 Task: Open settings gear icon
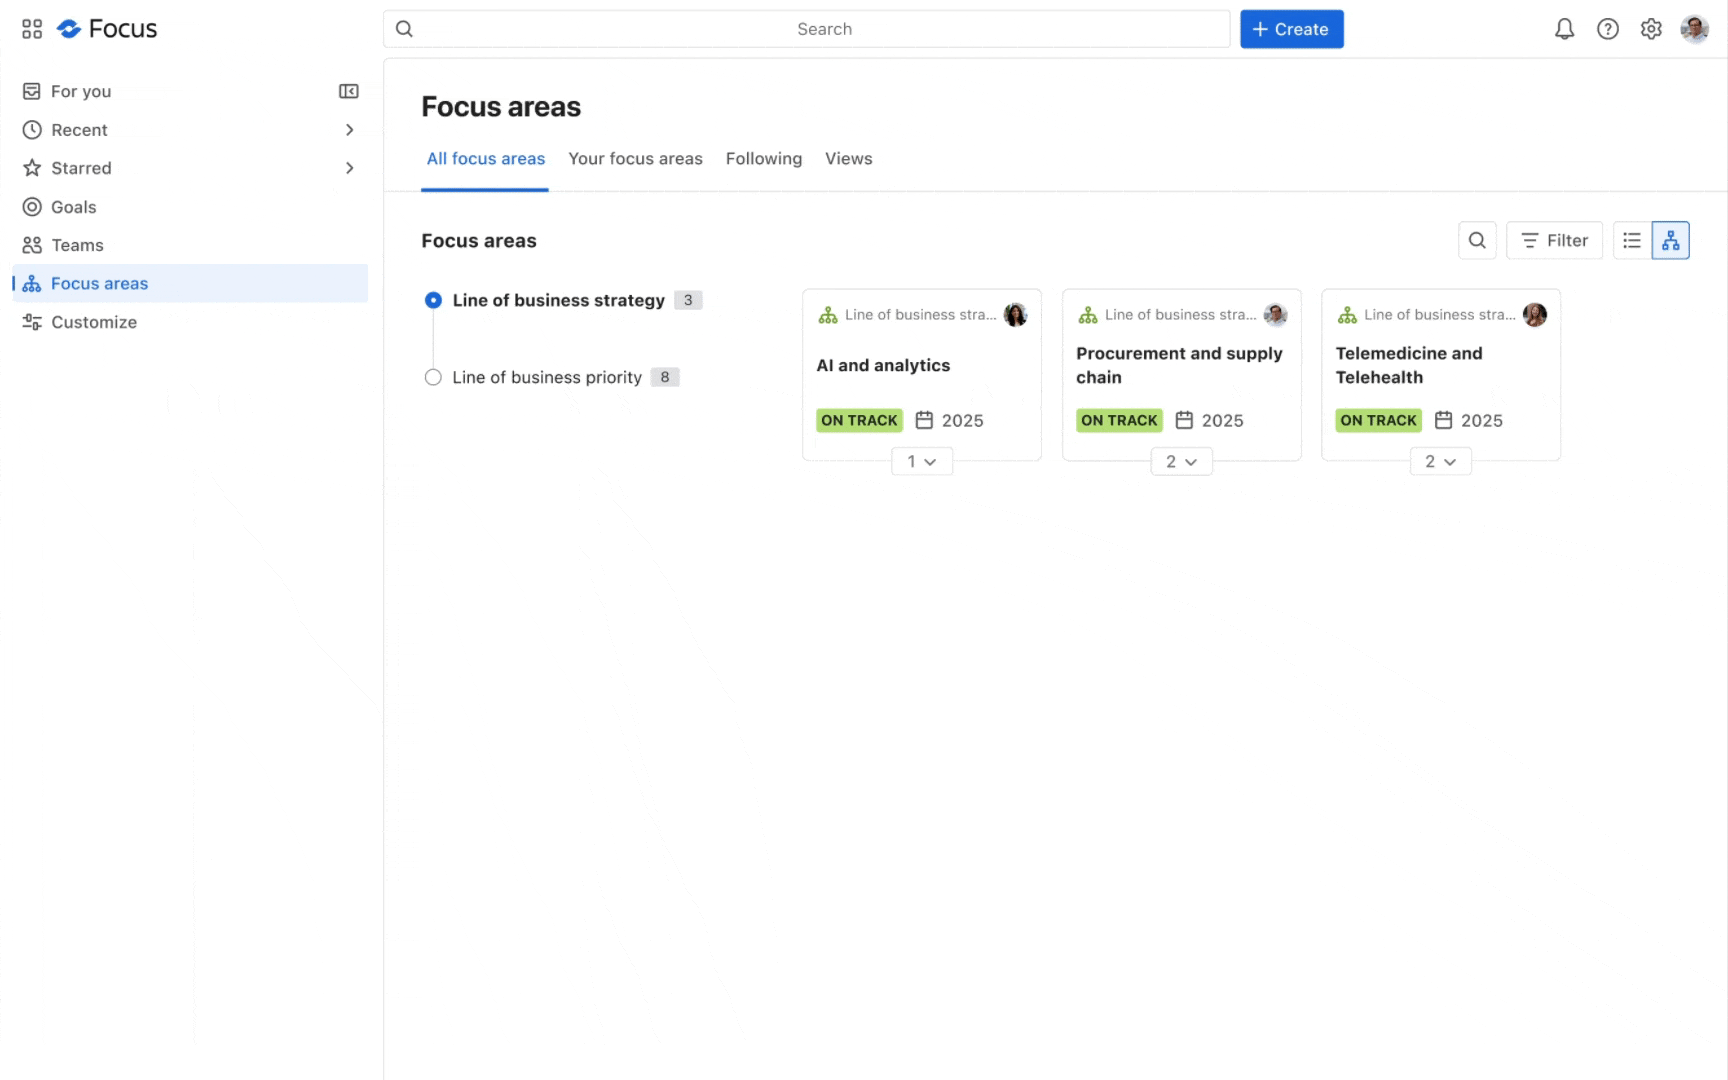tap(1651, 29)
